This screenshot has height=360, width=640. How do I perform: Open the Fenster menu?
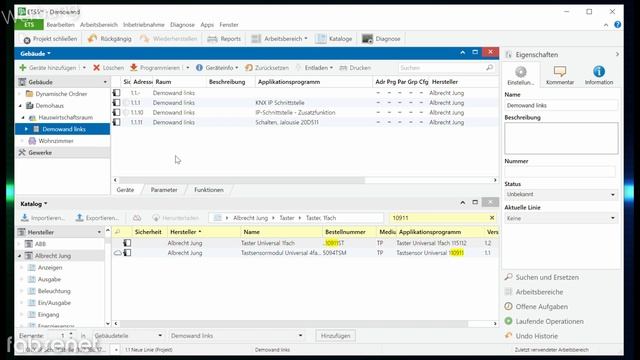click(229, 25)
